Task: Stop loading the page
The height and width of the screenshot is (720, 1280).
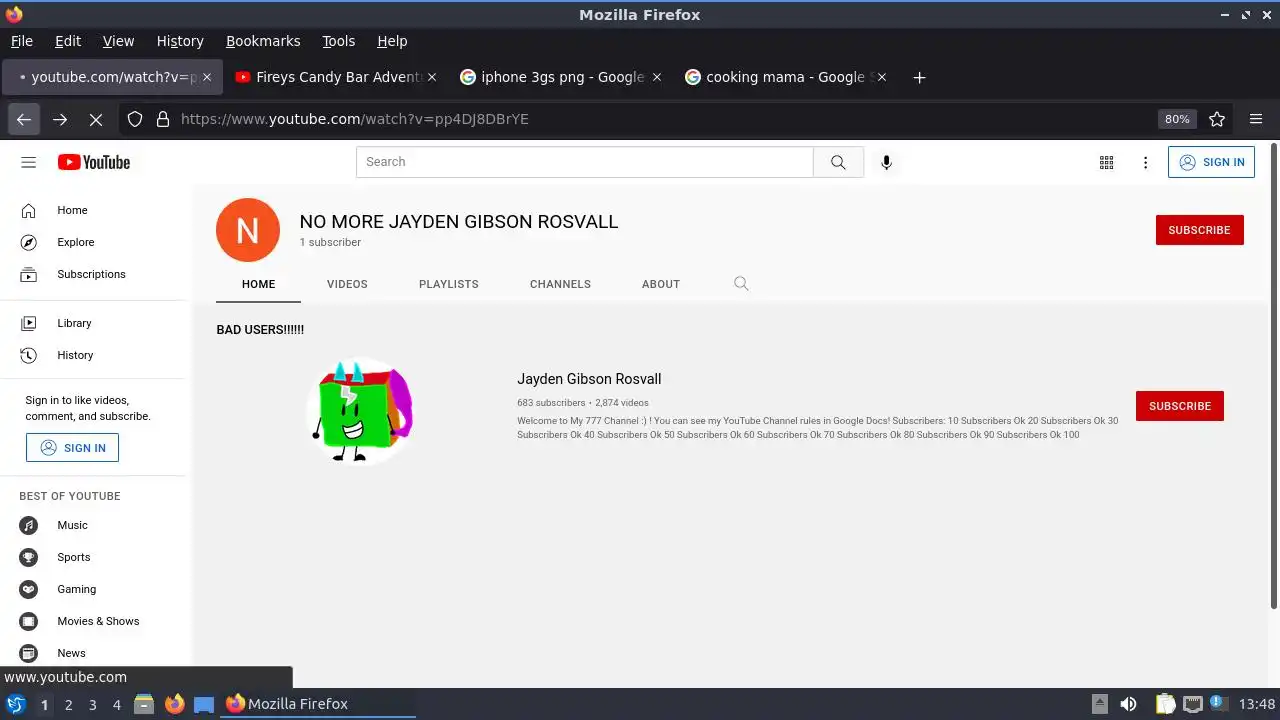Action: coord(96,119)
